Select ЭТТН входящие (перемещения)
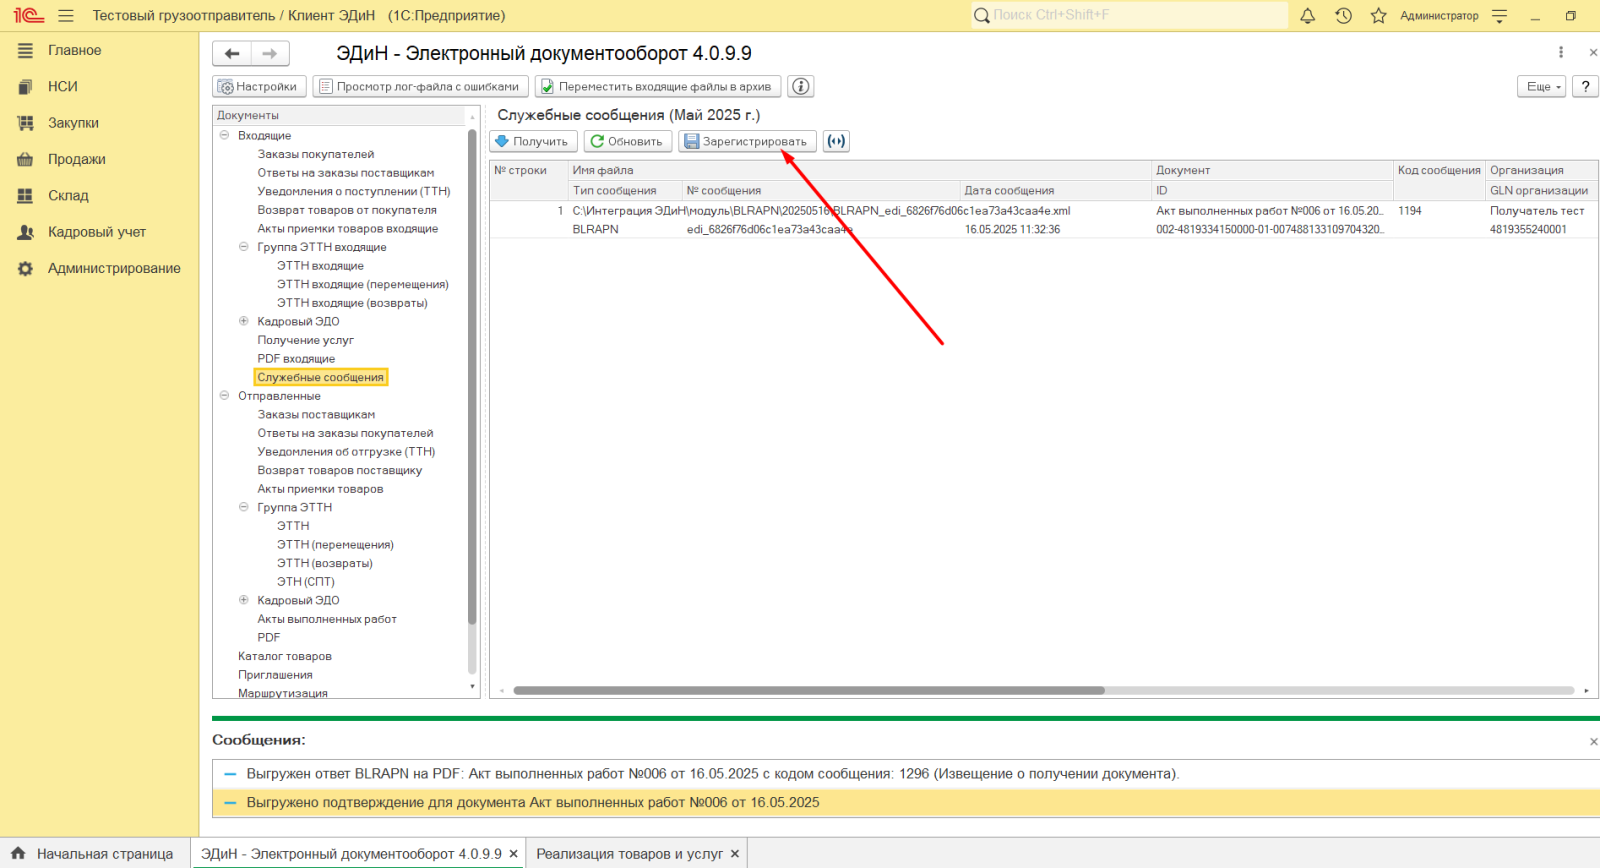This screenshot has height=868, width=1600. click(x=363, y=284)
